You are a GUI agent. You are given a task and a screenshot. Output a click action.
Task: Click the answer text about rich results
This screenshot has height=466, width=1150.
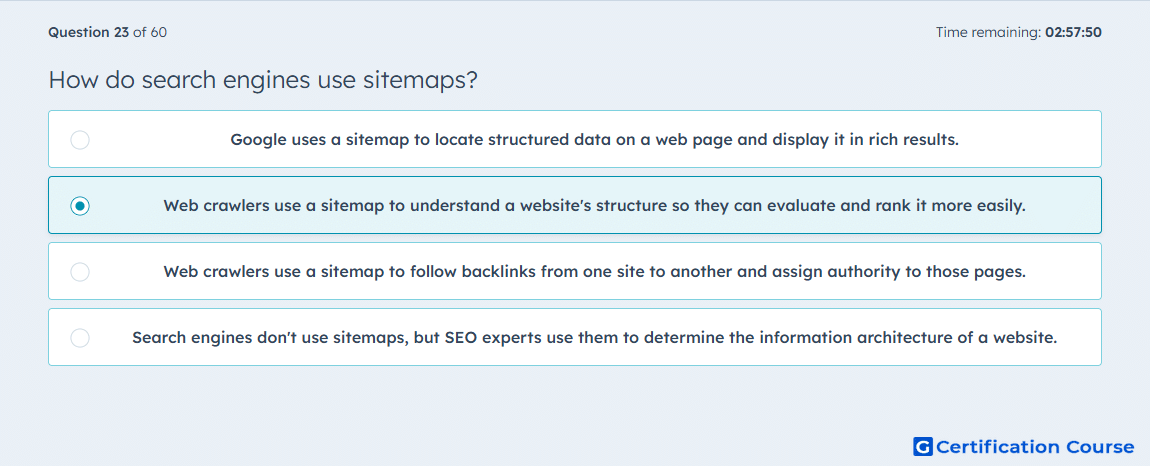[594, 139]
